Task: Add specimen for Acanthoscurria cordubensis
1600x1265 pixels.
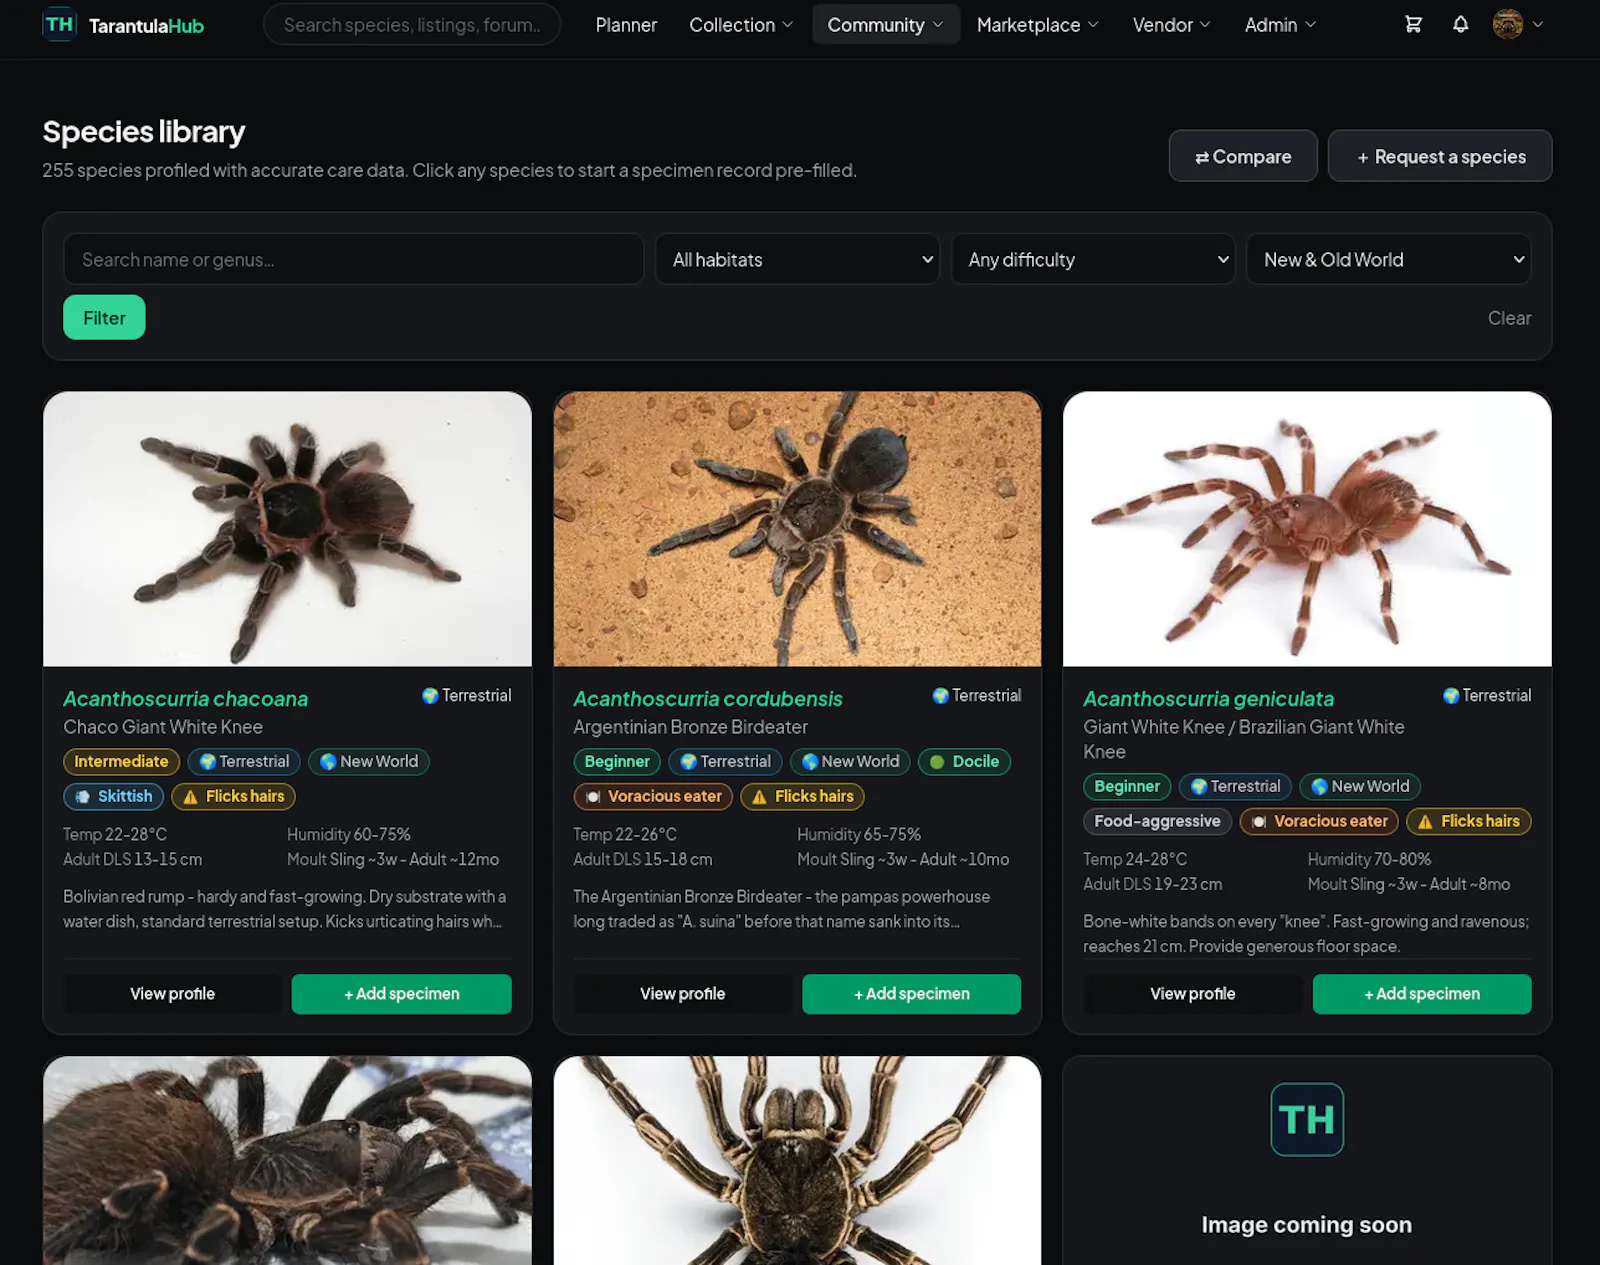Action: pos(911,994)
